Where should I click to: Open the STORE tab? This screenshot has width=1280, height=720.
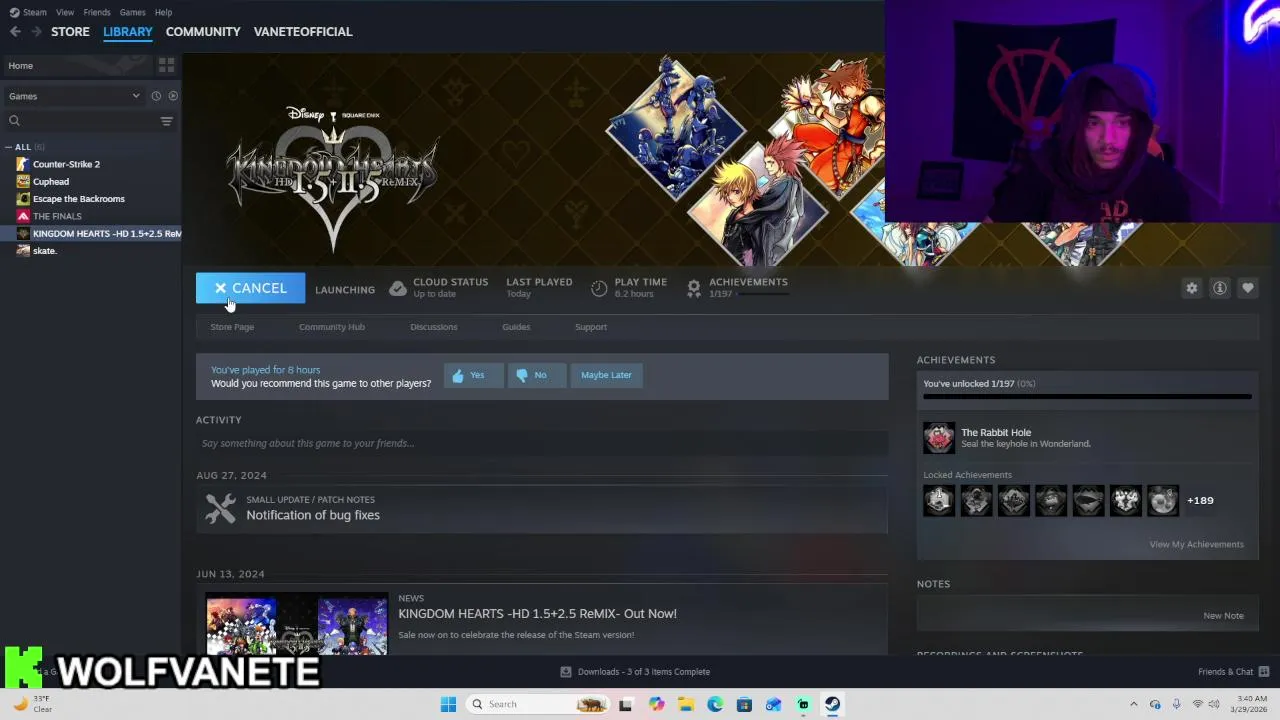tap(70, 32)
